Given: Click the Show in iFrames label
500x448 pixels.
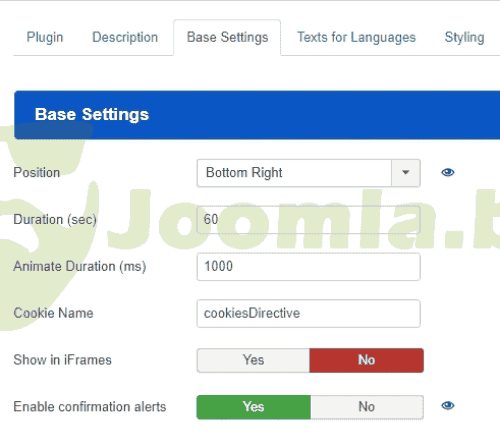Looking at the screenshot, I should click(x=62, y=360).
